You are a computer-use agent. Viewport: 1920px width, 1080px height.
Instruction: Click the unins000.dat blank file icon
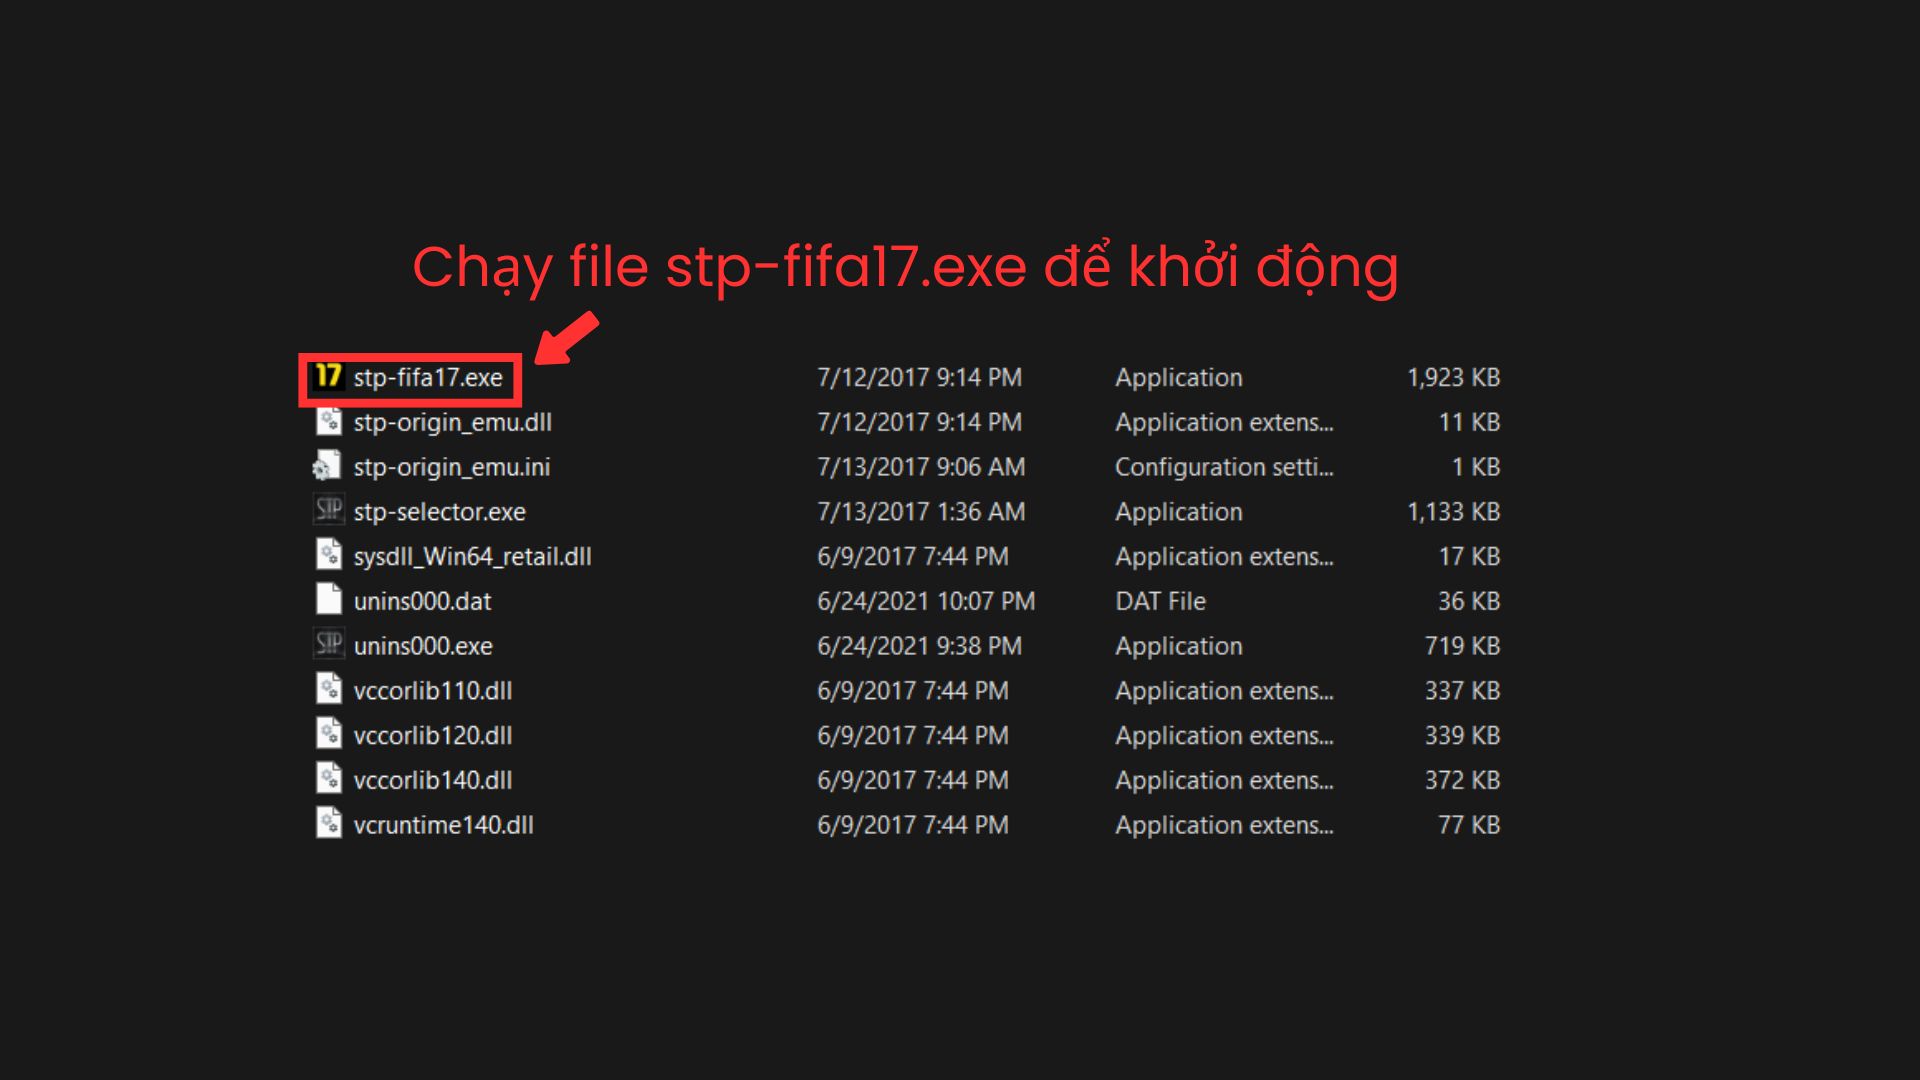(x=328, y=600)
